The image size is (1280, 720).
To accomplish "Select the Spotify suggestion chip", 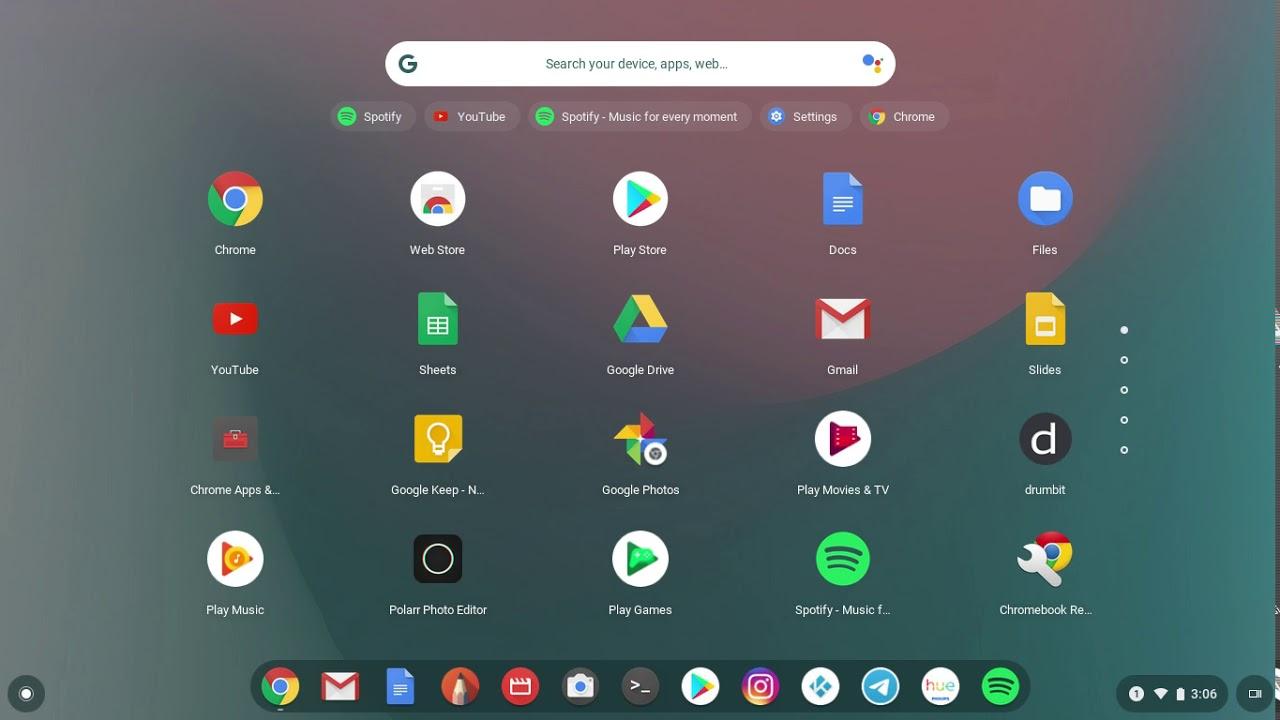I will 373,117.
